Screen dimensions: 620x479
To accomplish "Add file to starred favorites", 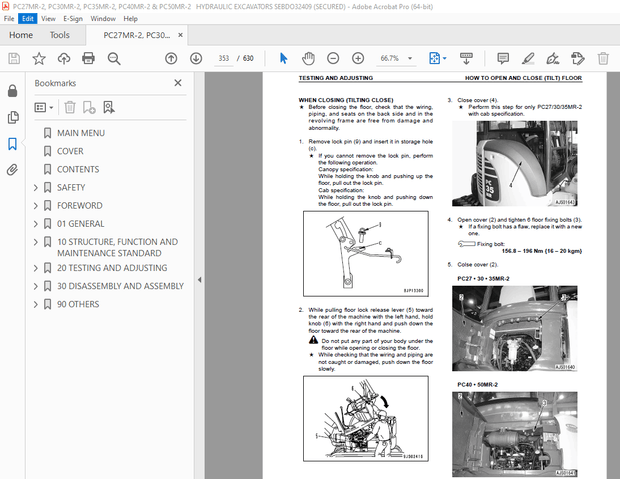I will 39,59.
